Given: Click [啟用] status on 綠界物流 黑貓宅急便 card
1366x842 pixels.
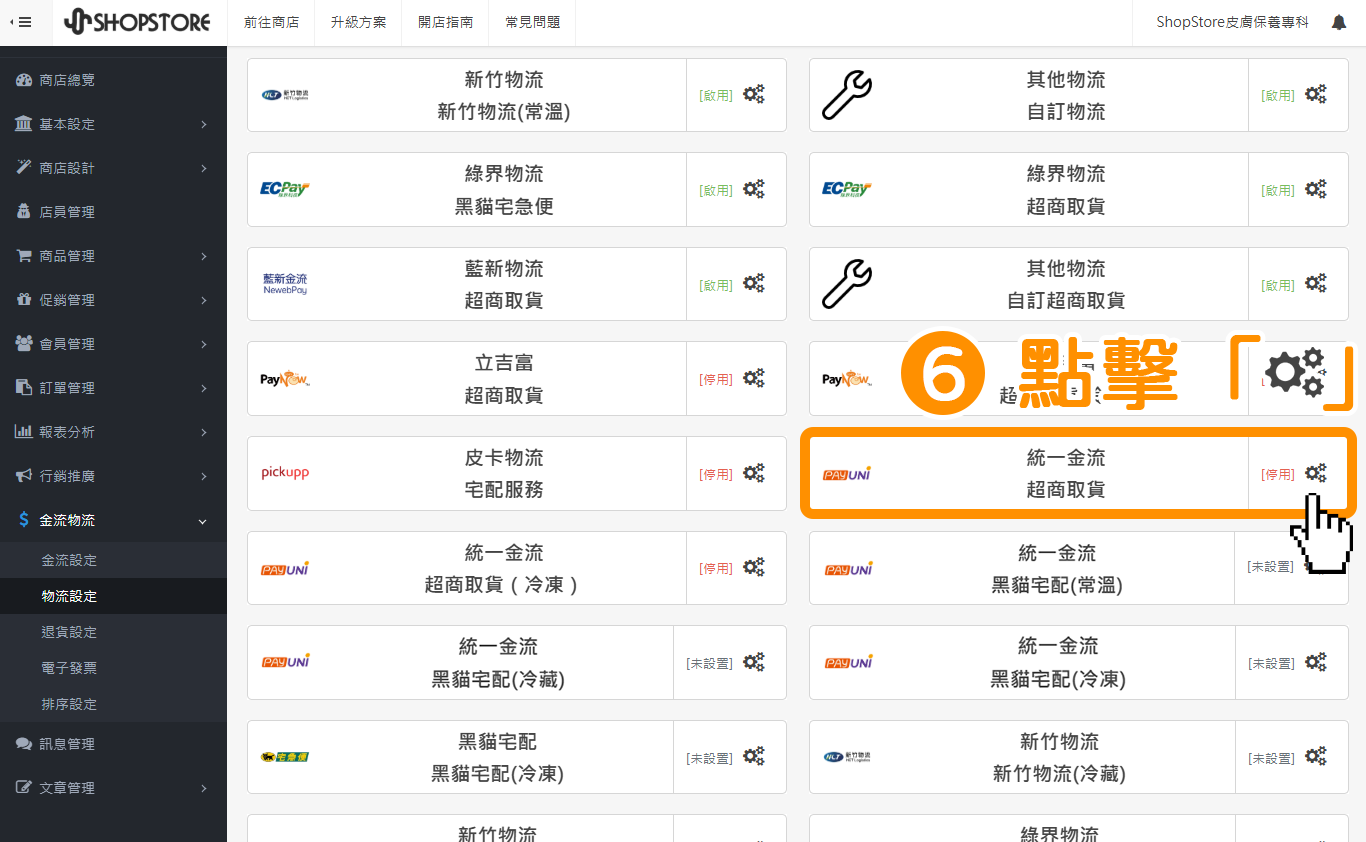Looking at the screenshot, I should [716, 190].
